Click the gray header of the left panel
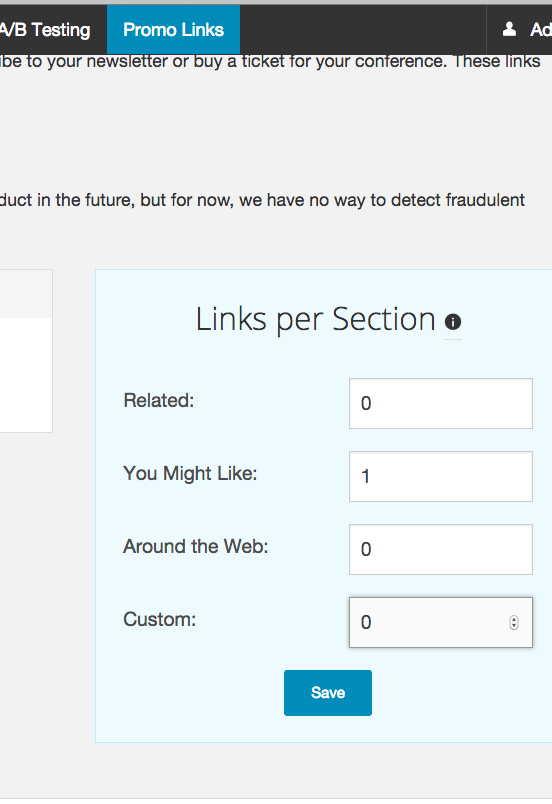The image size is (552, 804). click(x=26, y=294)
